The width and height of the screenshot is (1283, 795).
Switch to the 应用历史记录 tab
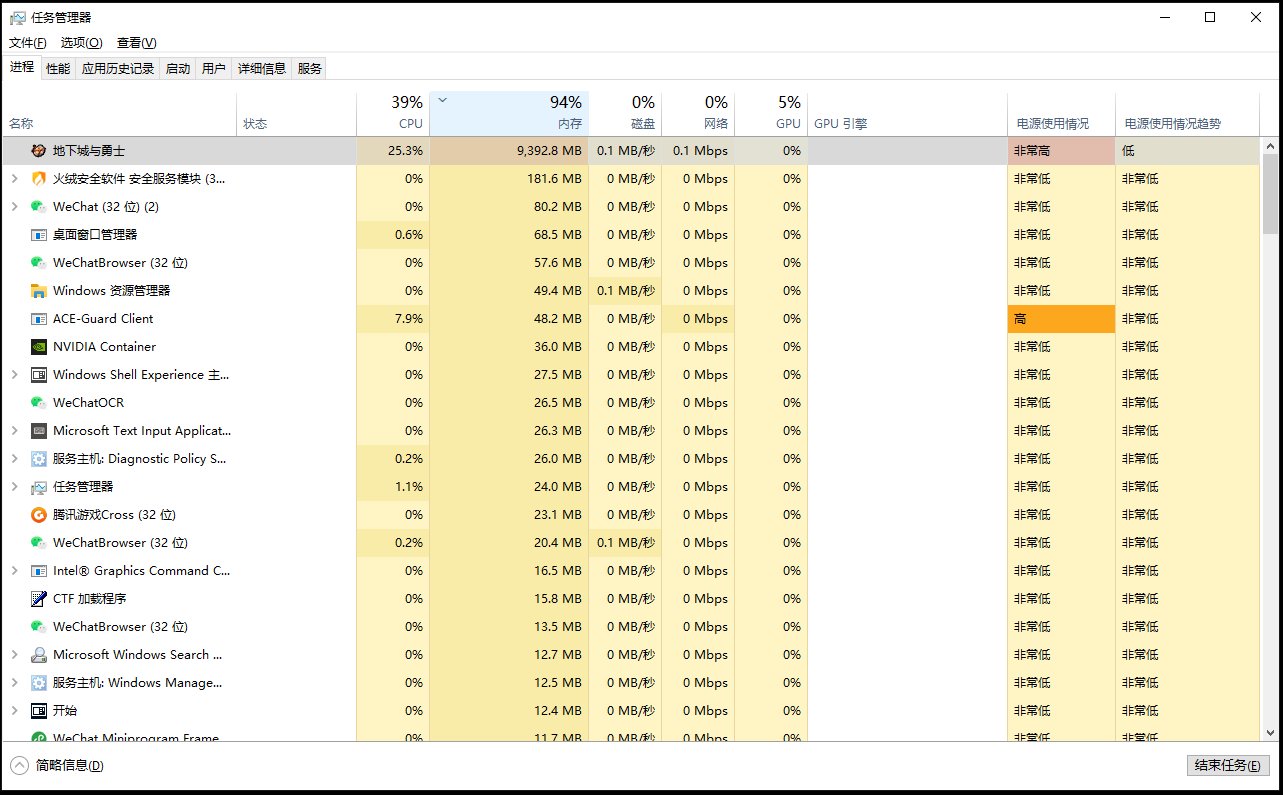click(118, 68)
